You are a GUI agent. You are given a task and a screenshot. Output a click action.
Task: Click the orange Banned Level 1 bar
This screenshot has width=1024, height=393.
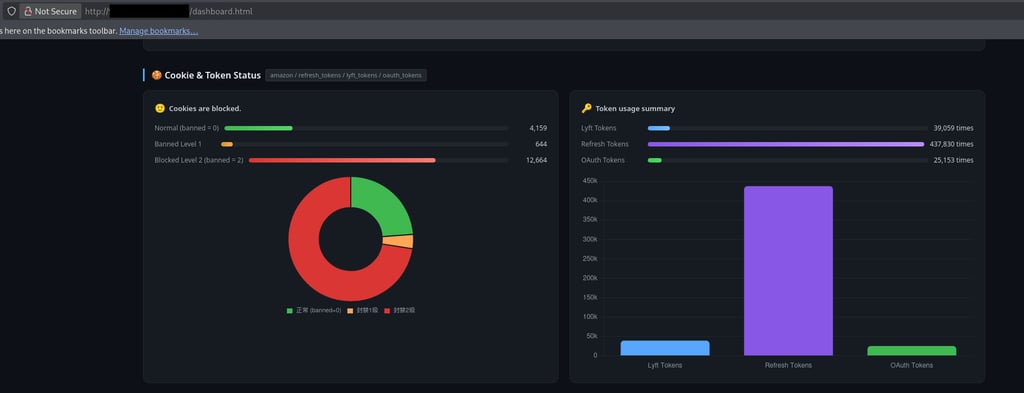[x=227, y=144]
